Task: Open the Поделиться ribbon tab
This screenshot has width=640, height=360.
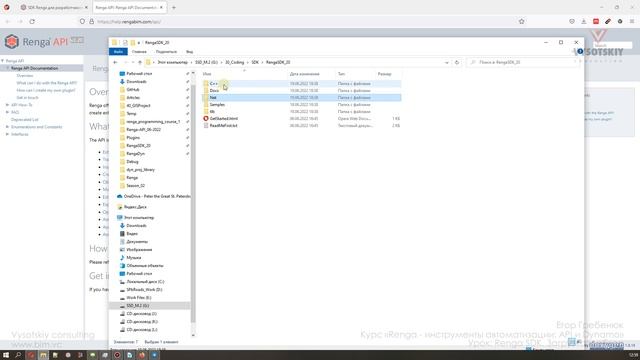Action: click(166, 52)
